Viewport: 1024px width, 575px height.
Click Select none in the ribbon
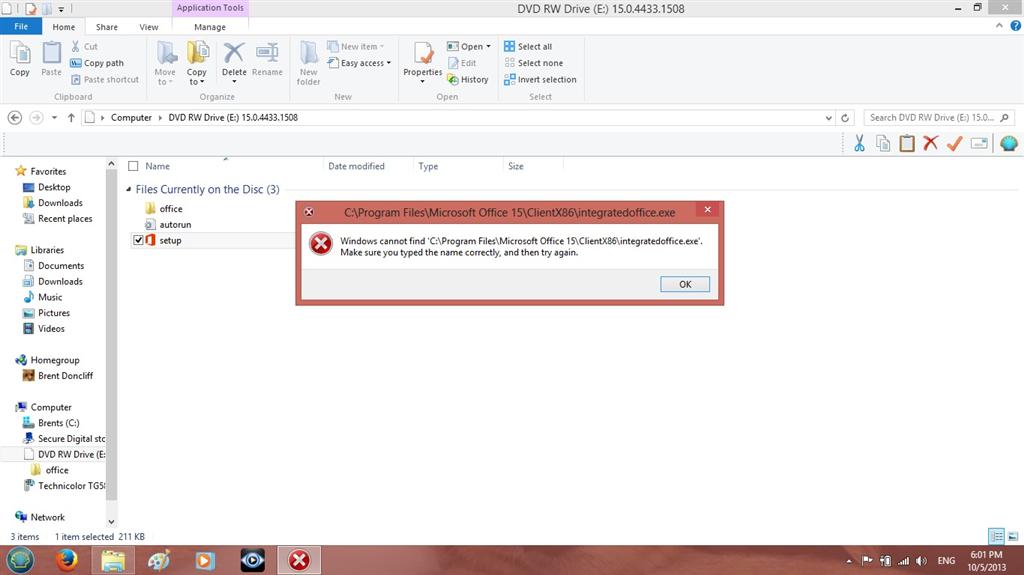pos(533,63)
